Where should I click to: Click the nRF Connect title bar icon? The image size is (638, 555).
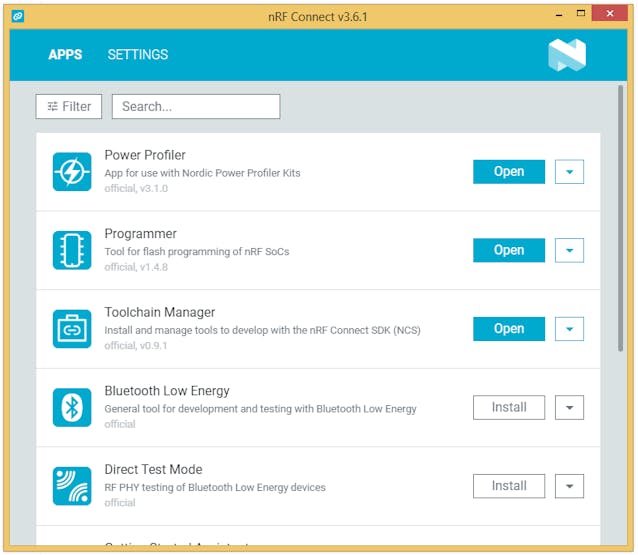tap(17, 16)
